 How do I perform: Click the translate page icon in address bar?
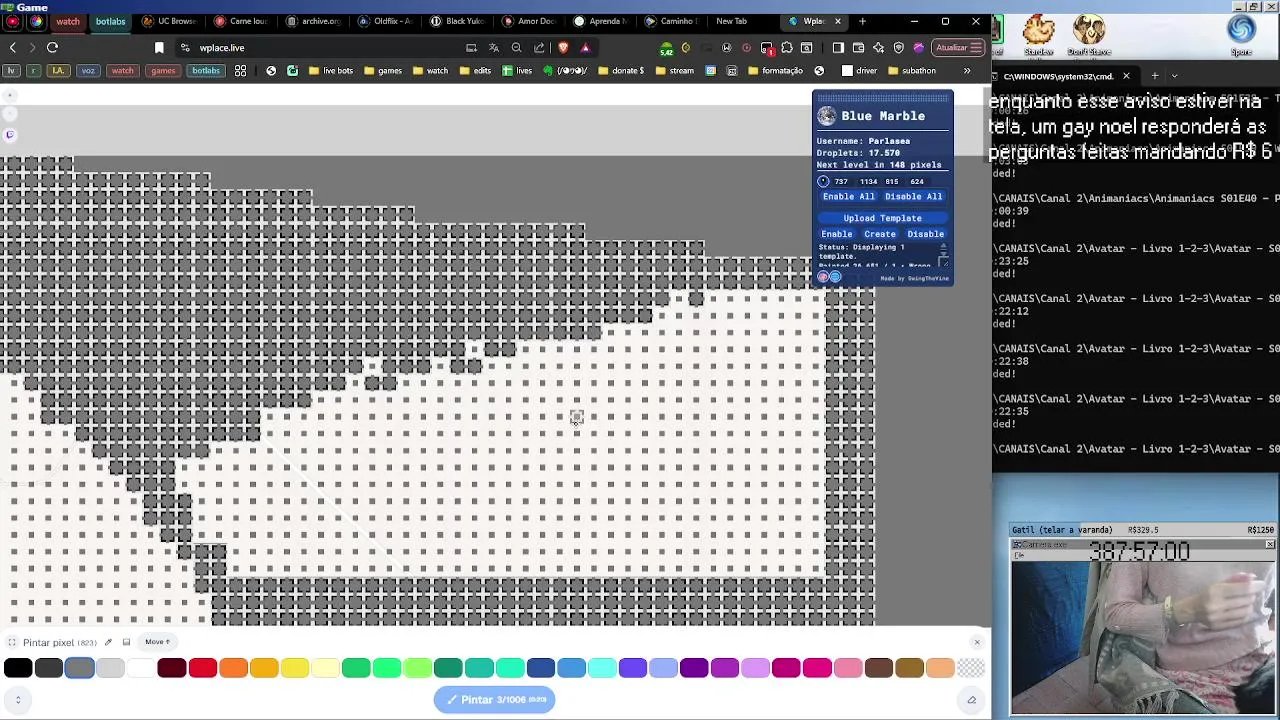click(494, 47)
